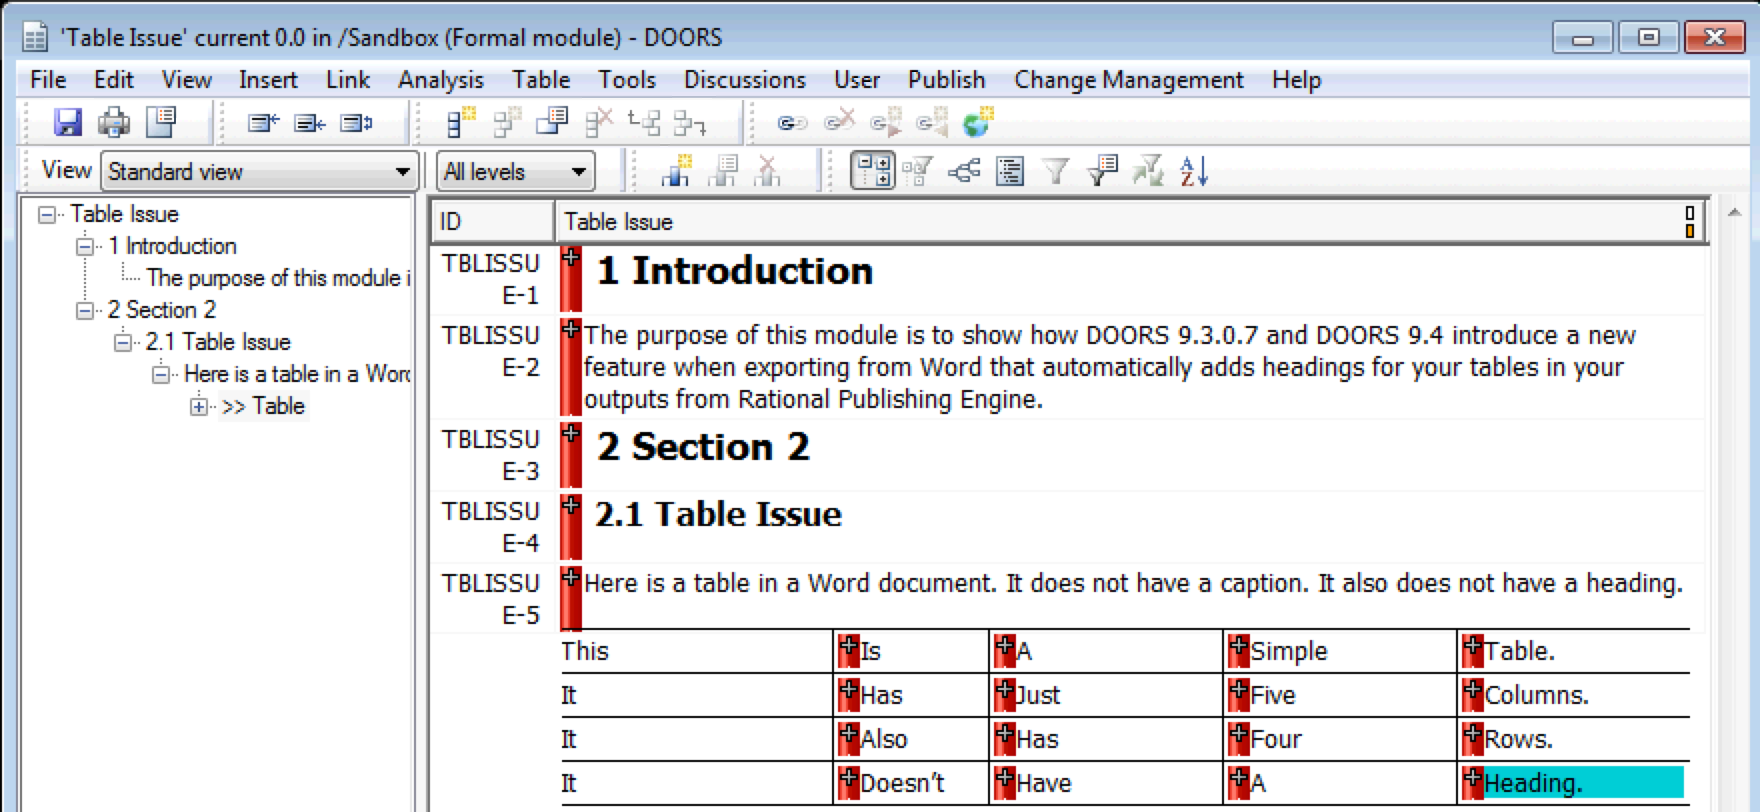Select '2 Section 2' in explorer tree
Screen dimensions: 1760x812
tap(162, 310)
